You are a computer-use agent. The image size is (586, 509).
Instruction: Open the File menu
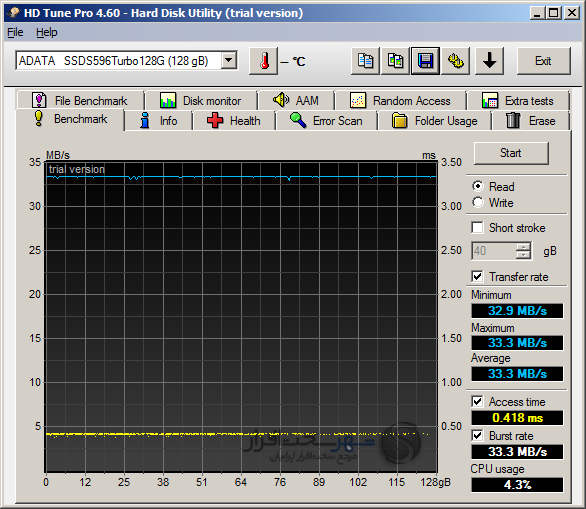[x=15, y=33]
